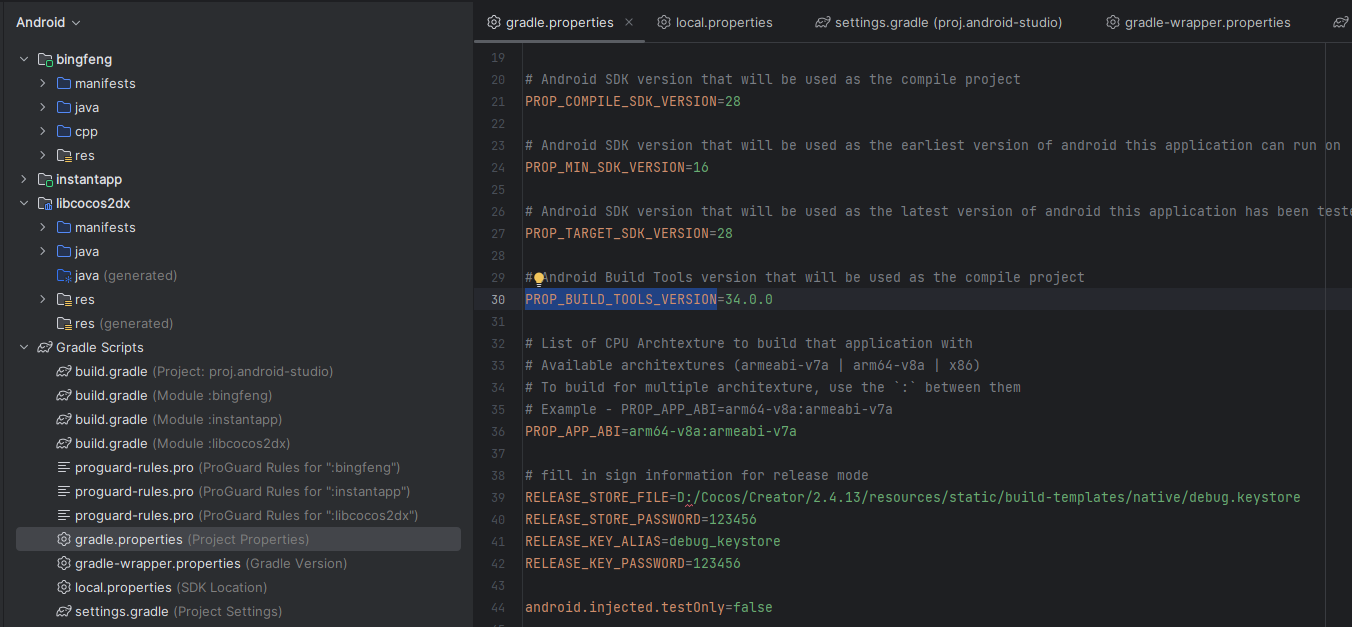The height and width of the screenshot is (627, 1352).
Task: Open the Android project view dropdown
Action: click(x=48, y=22)
